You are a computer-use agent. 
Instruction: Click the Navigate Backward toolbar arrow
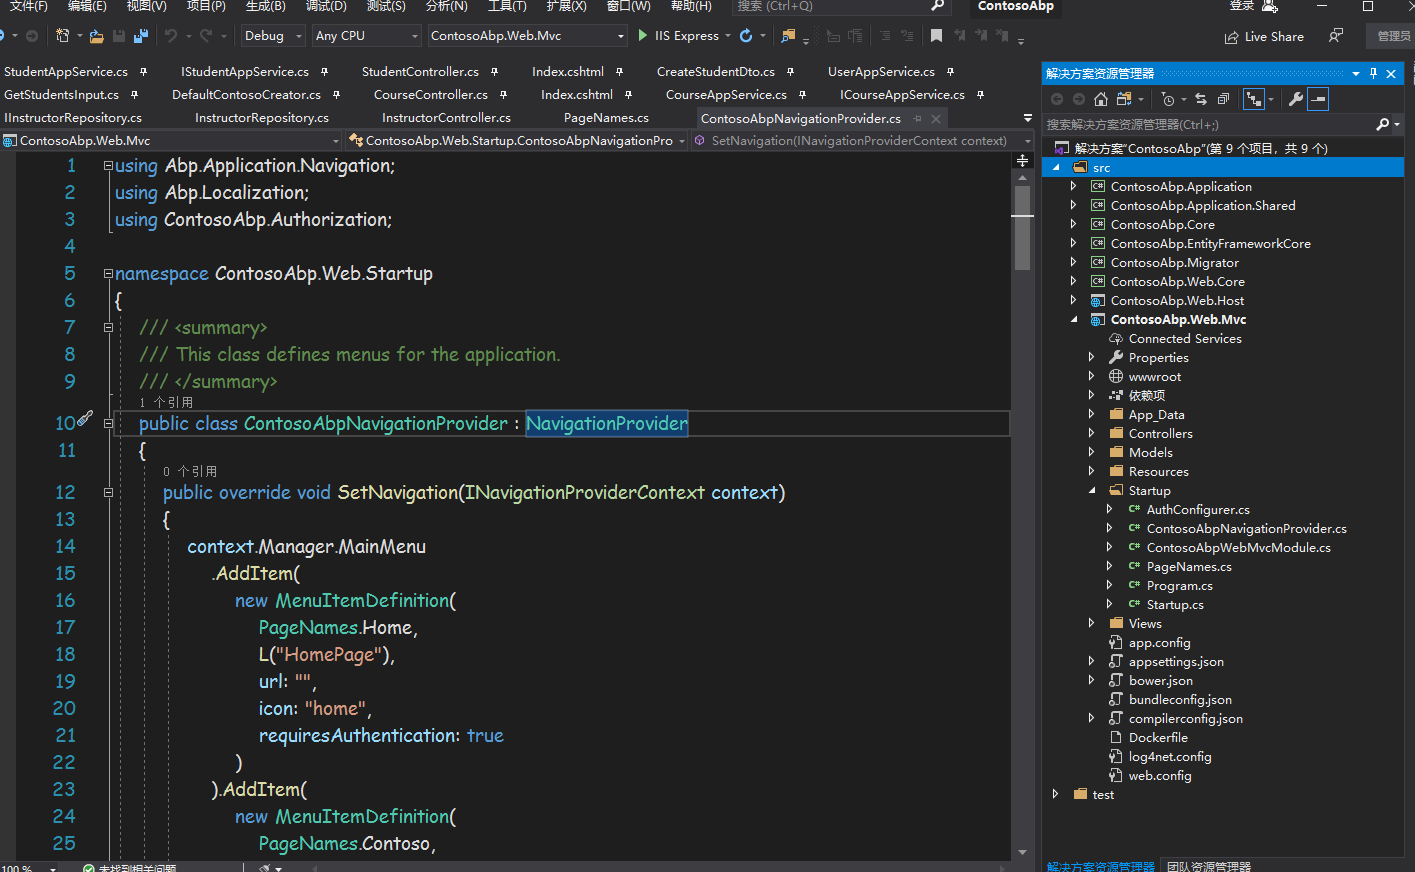coord(3,36)
